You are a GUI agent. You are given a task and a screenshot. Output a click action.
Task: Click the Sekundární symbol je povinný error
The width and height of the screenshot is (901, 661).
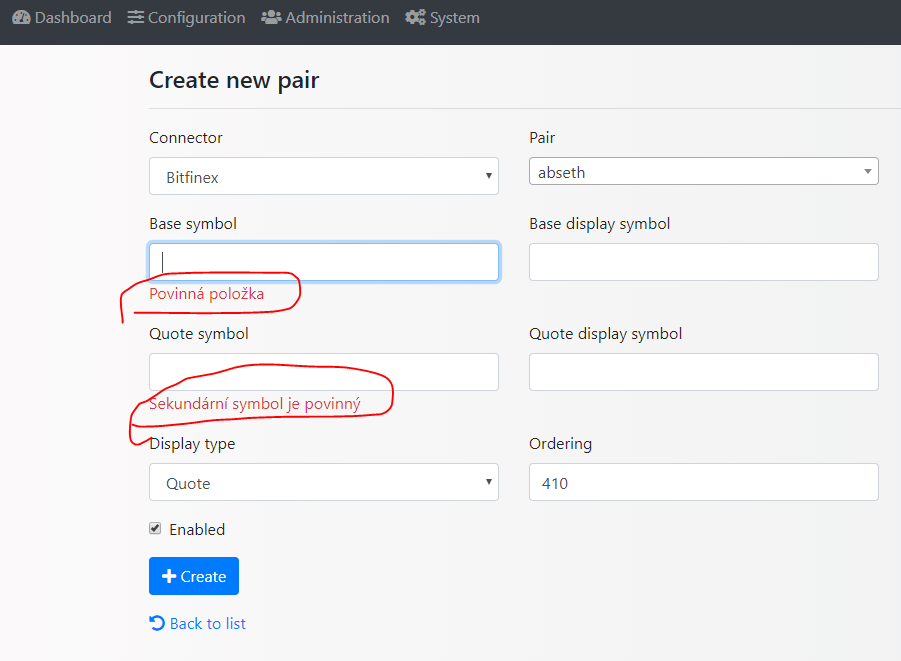tap(255, 404)
